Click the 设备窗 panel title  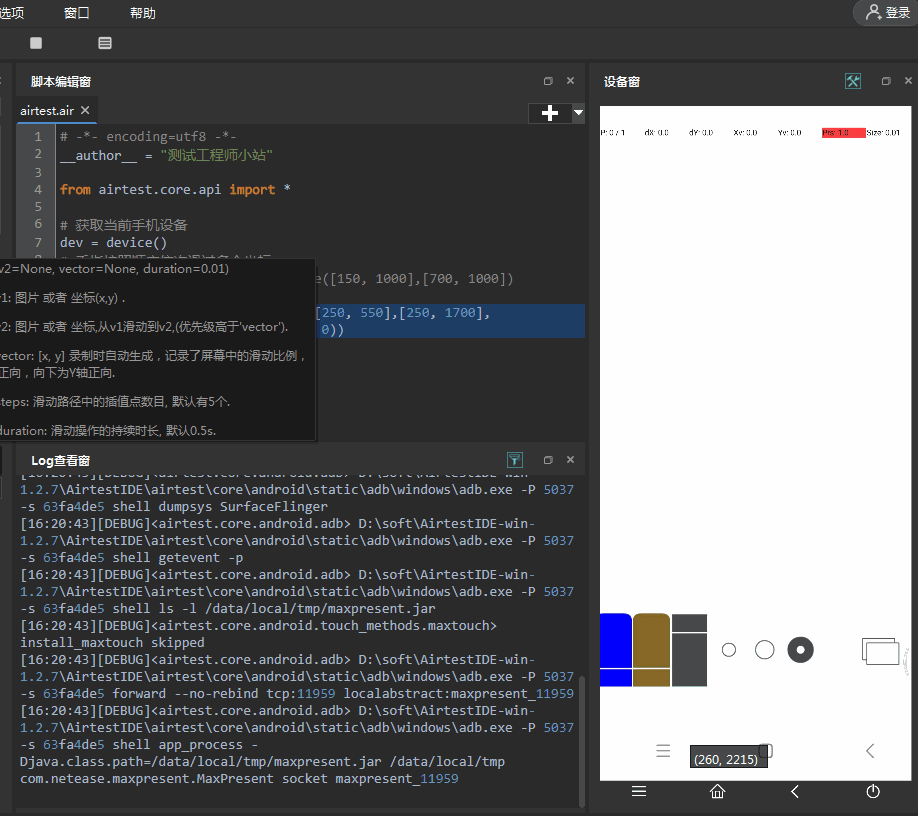622,82
